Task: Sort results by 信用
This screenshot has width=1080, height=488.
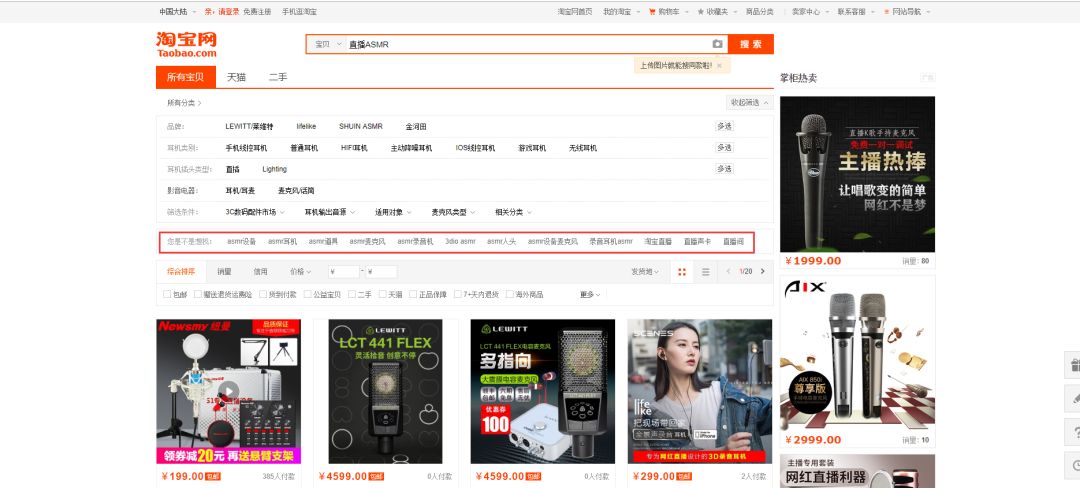Action: [260, 272]
